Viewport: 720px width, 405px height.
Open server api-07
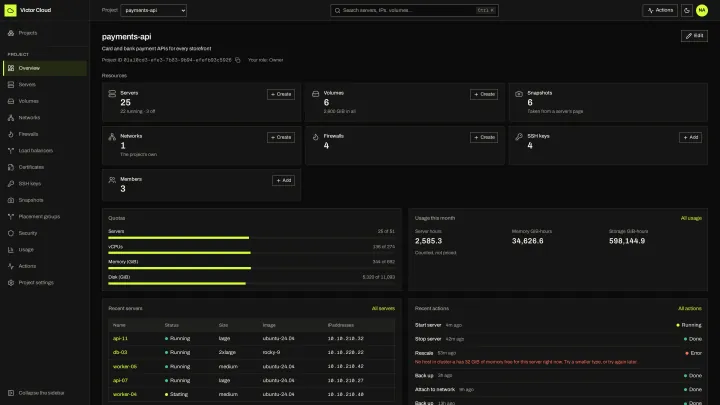[120, 381]
